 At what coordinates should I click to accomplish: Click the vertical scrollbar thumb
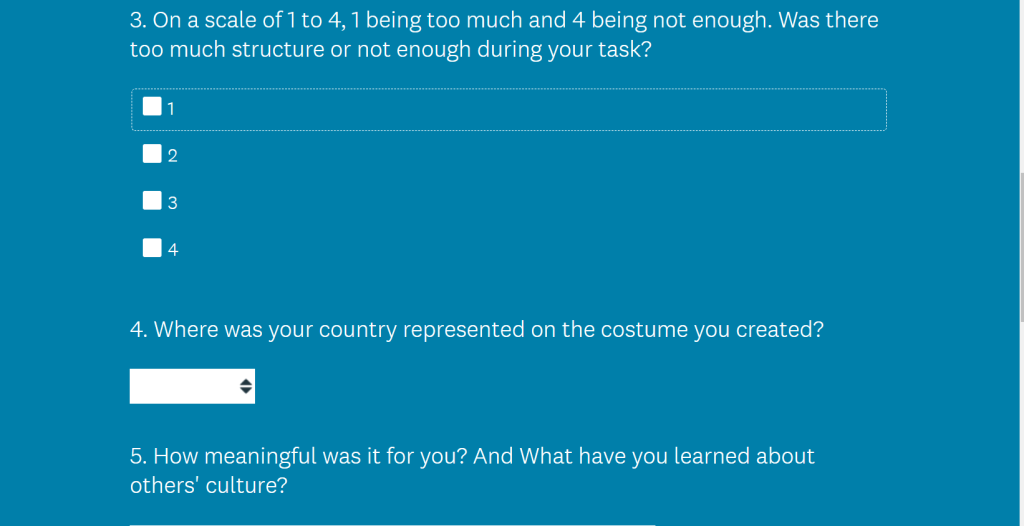[1021, 247]
